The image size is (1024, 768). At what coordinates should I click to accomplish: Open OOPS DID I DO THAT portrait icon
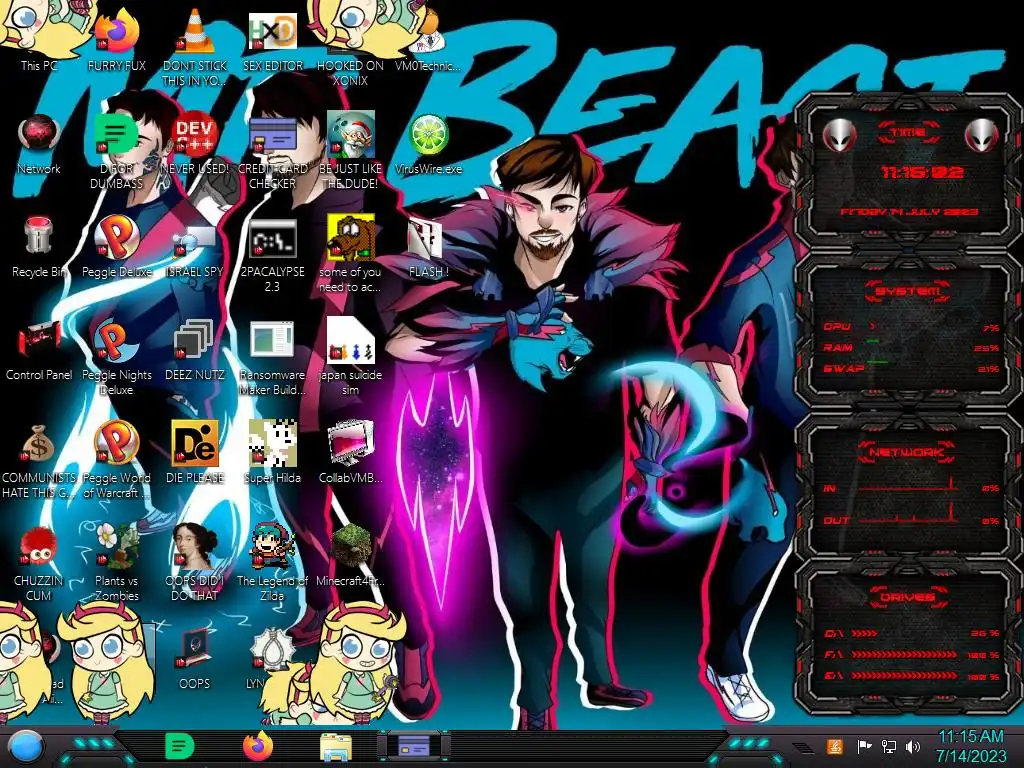click(195, 562)
